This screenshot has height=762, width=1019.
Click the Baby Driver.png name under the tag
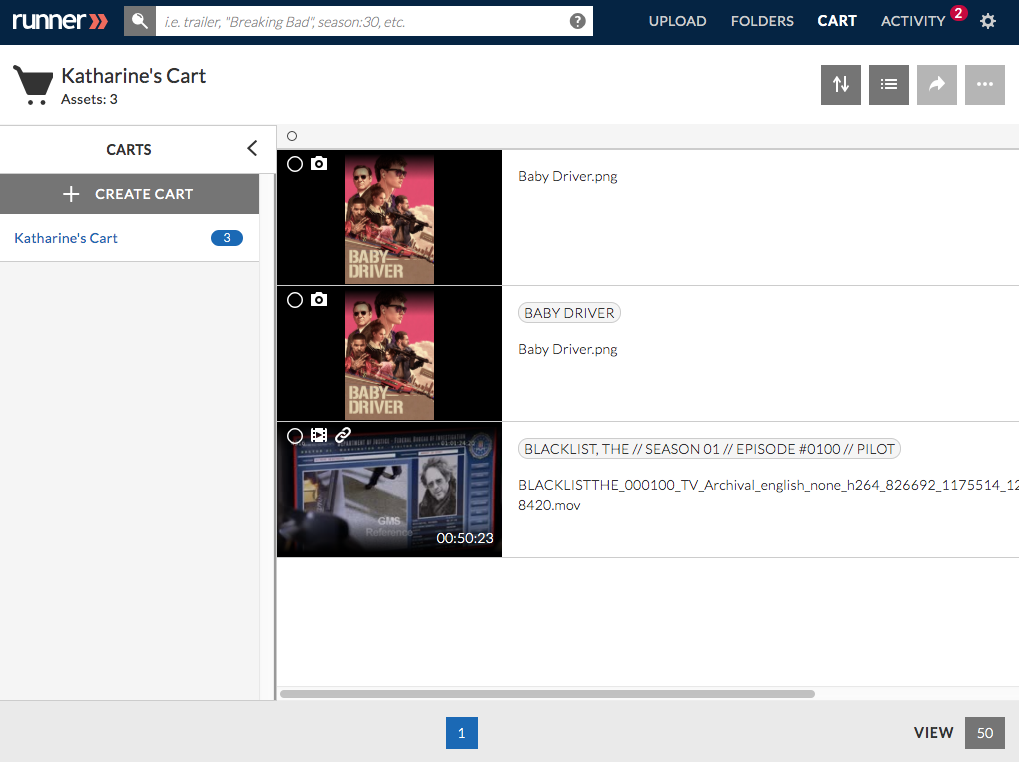[x=567, y=349]
